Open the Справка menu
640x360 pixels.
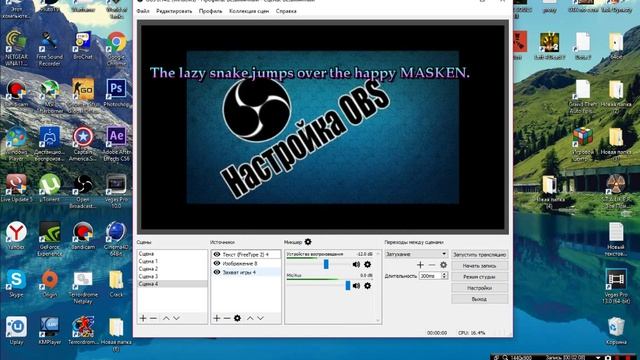(x=286, y=11)
